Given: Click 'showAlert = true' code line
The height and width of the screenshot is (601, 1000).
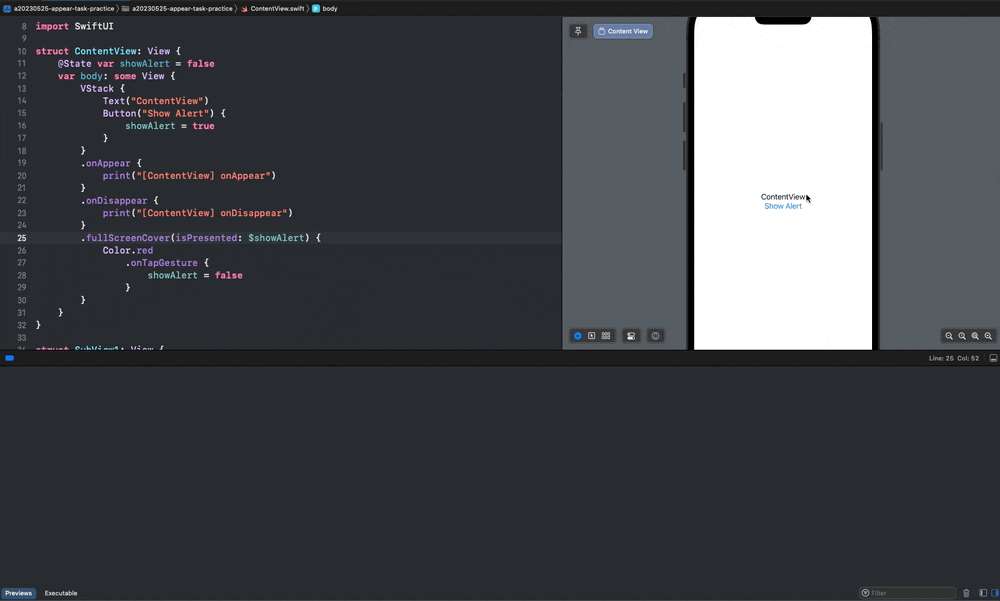Looking at the screenshot, I should [170, 126].
